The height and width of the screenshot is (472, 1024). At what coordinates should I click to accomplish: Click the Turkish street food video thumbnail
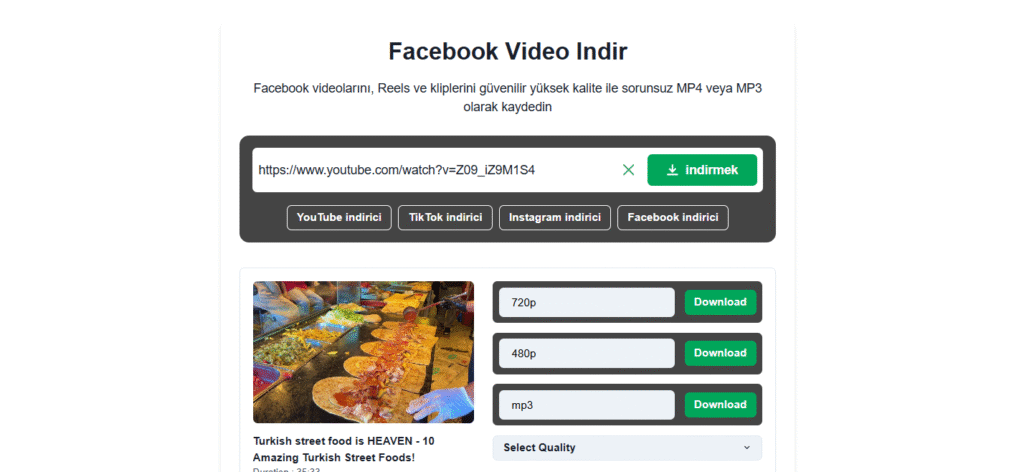(x=363, y=353)
